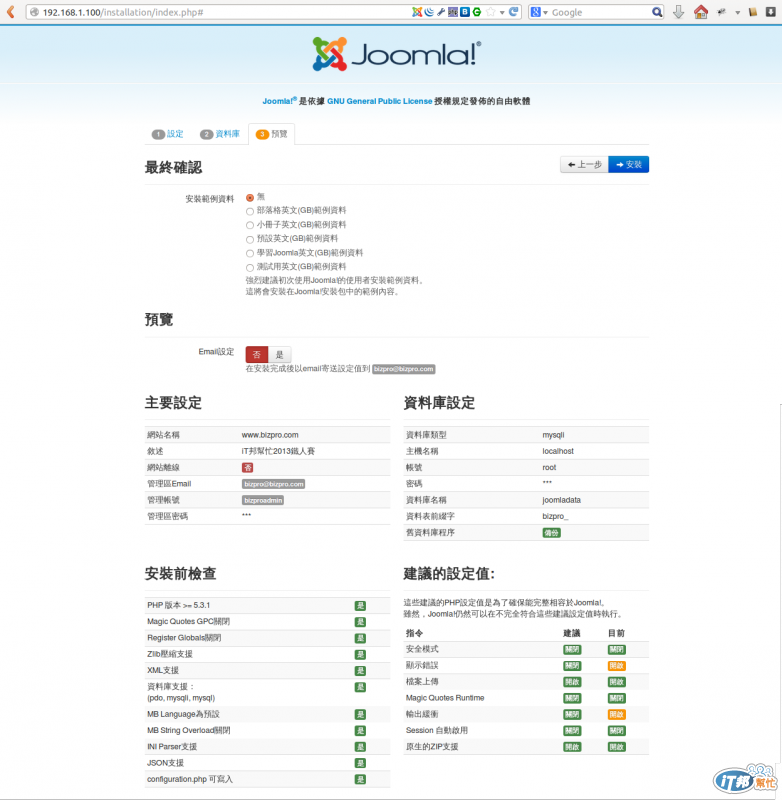Click the 管理區Email bizpro@bizpro.com badge
782x800 pixels.
tap(273, 484)
